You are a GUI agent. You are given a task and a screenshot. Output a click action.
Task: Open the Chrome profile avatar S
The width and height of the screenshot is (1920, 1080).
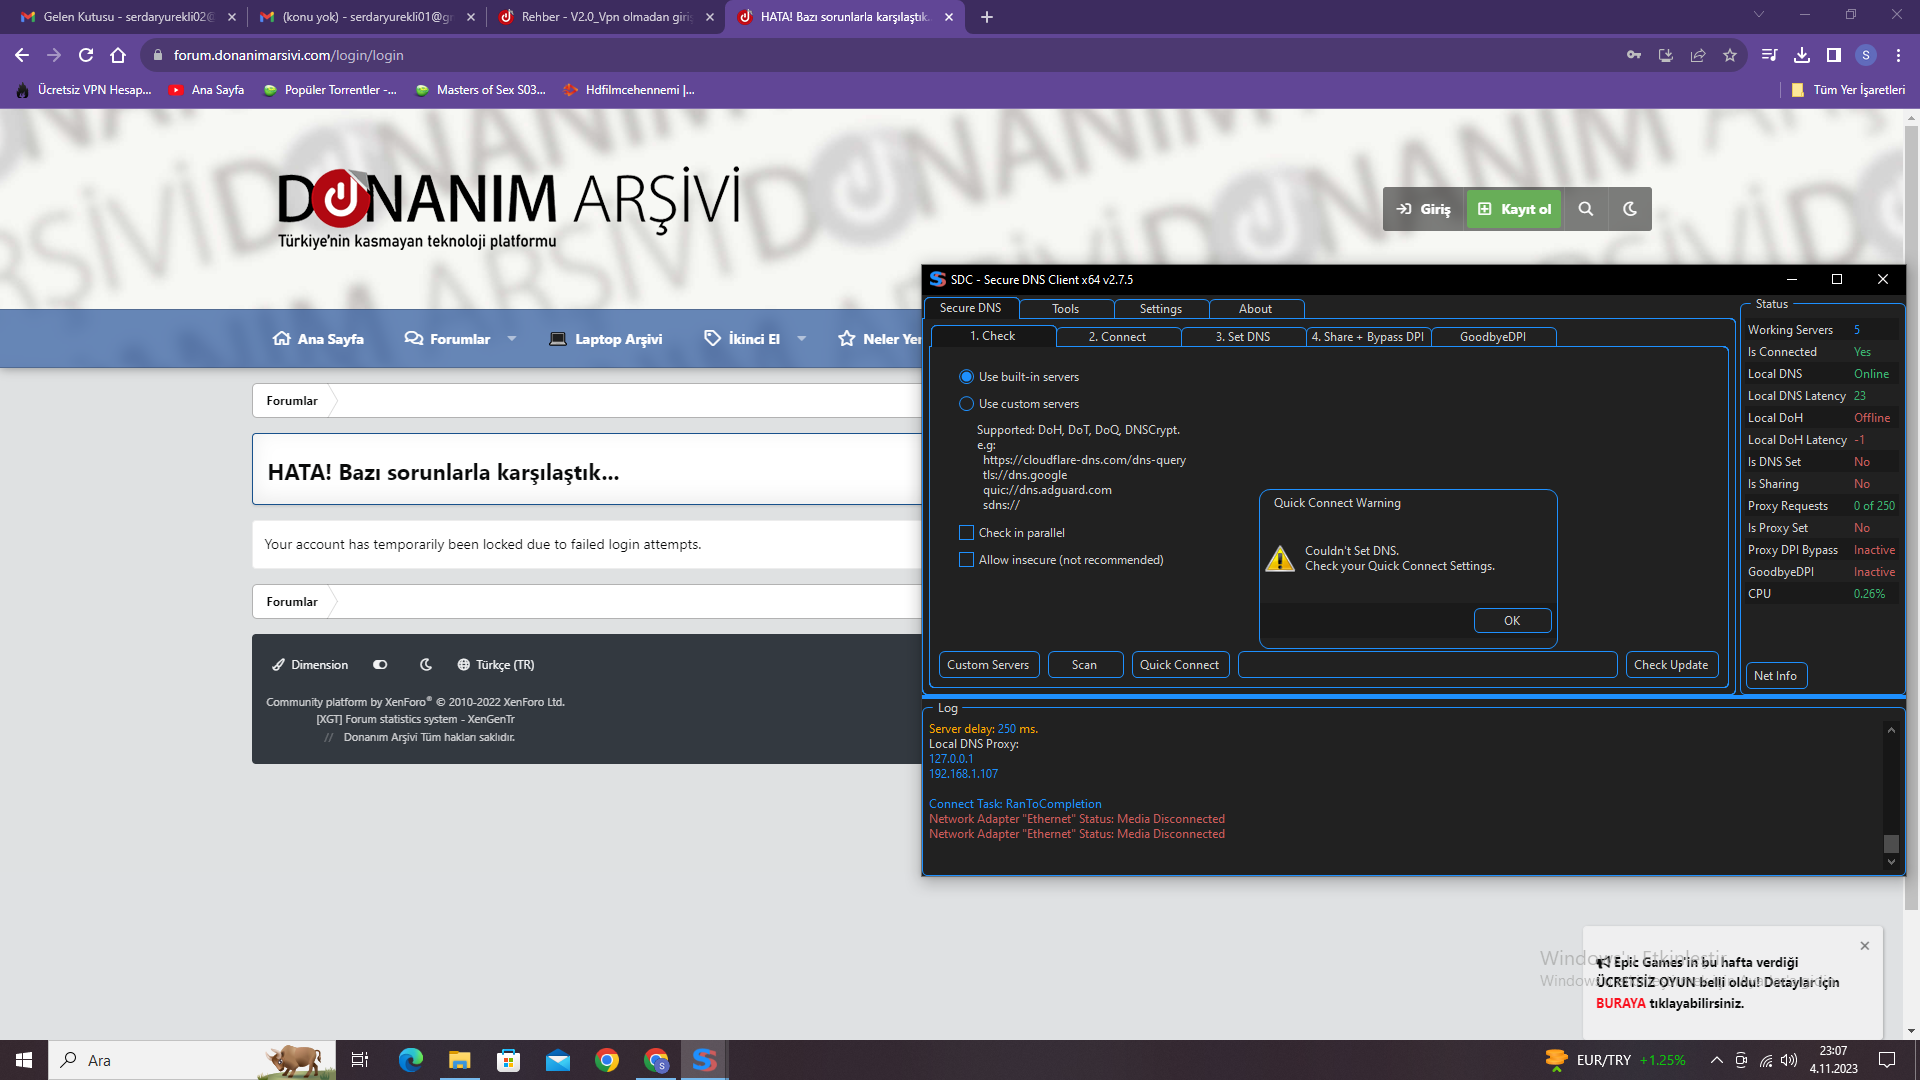tap(1866, 55)
